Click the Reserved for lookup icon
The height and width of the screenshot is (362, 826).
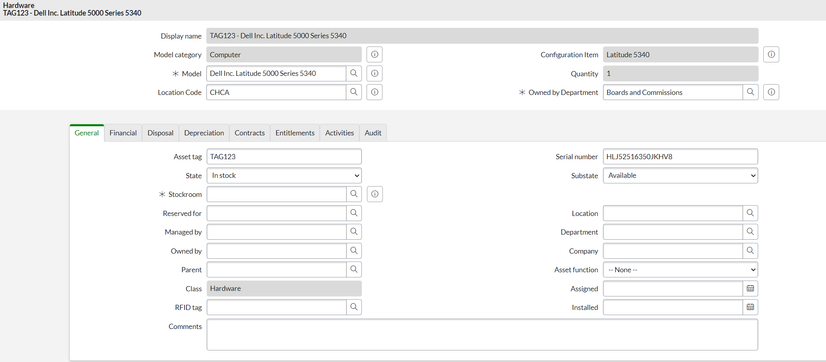tap(354, 213)
